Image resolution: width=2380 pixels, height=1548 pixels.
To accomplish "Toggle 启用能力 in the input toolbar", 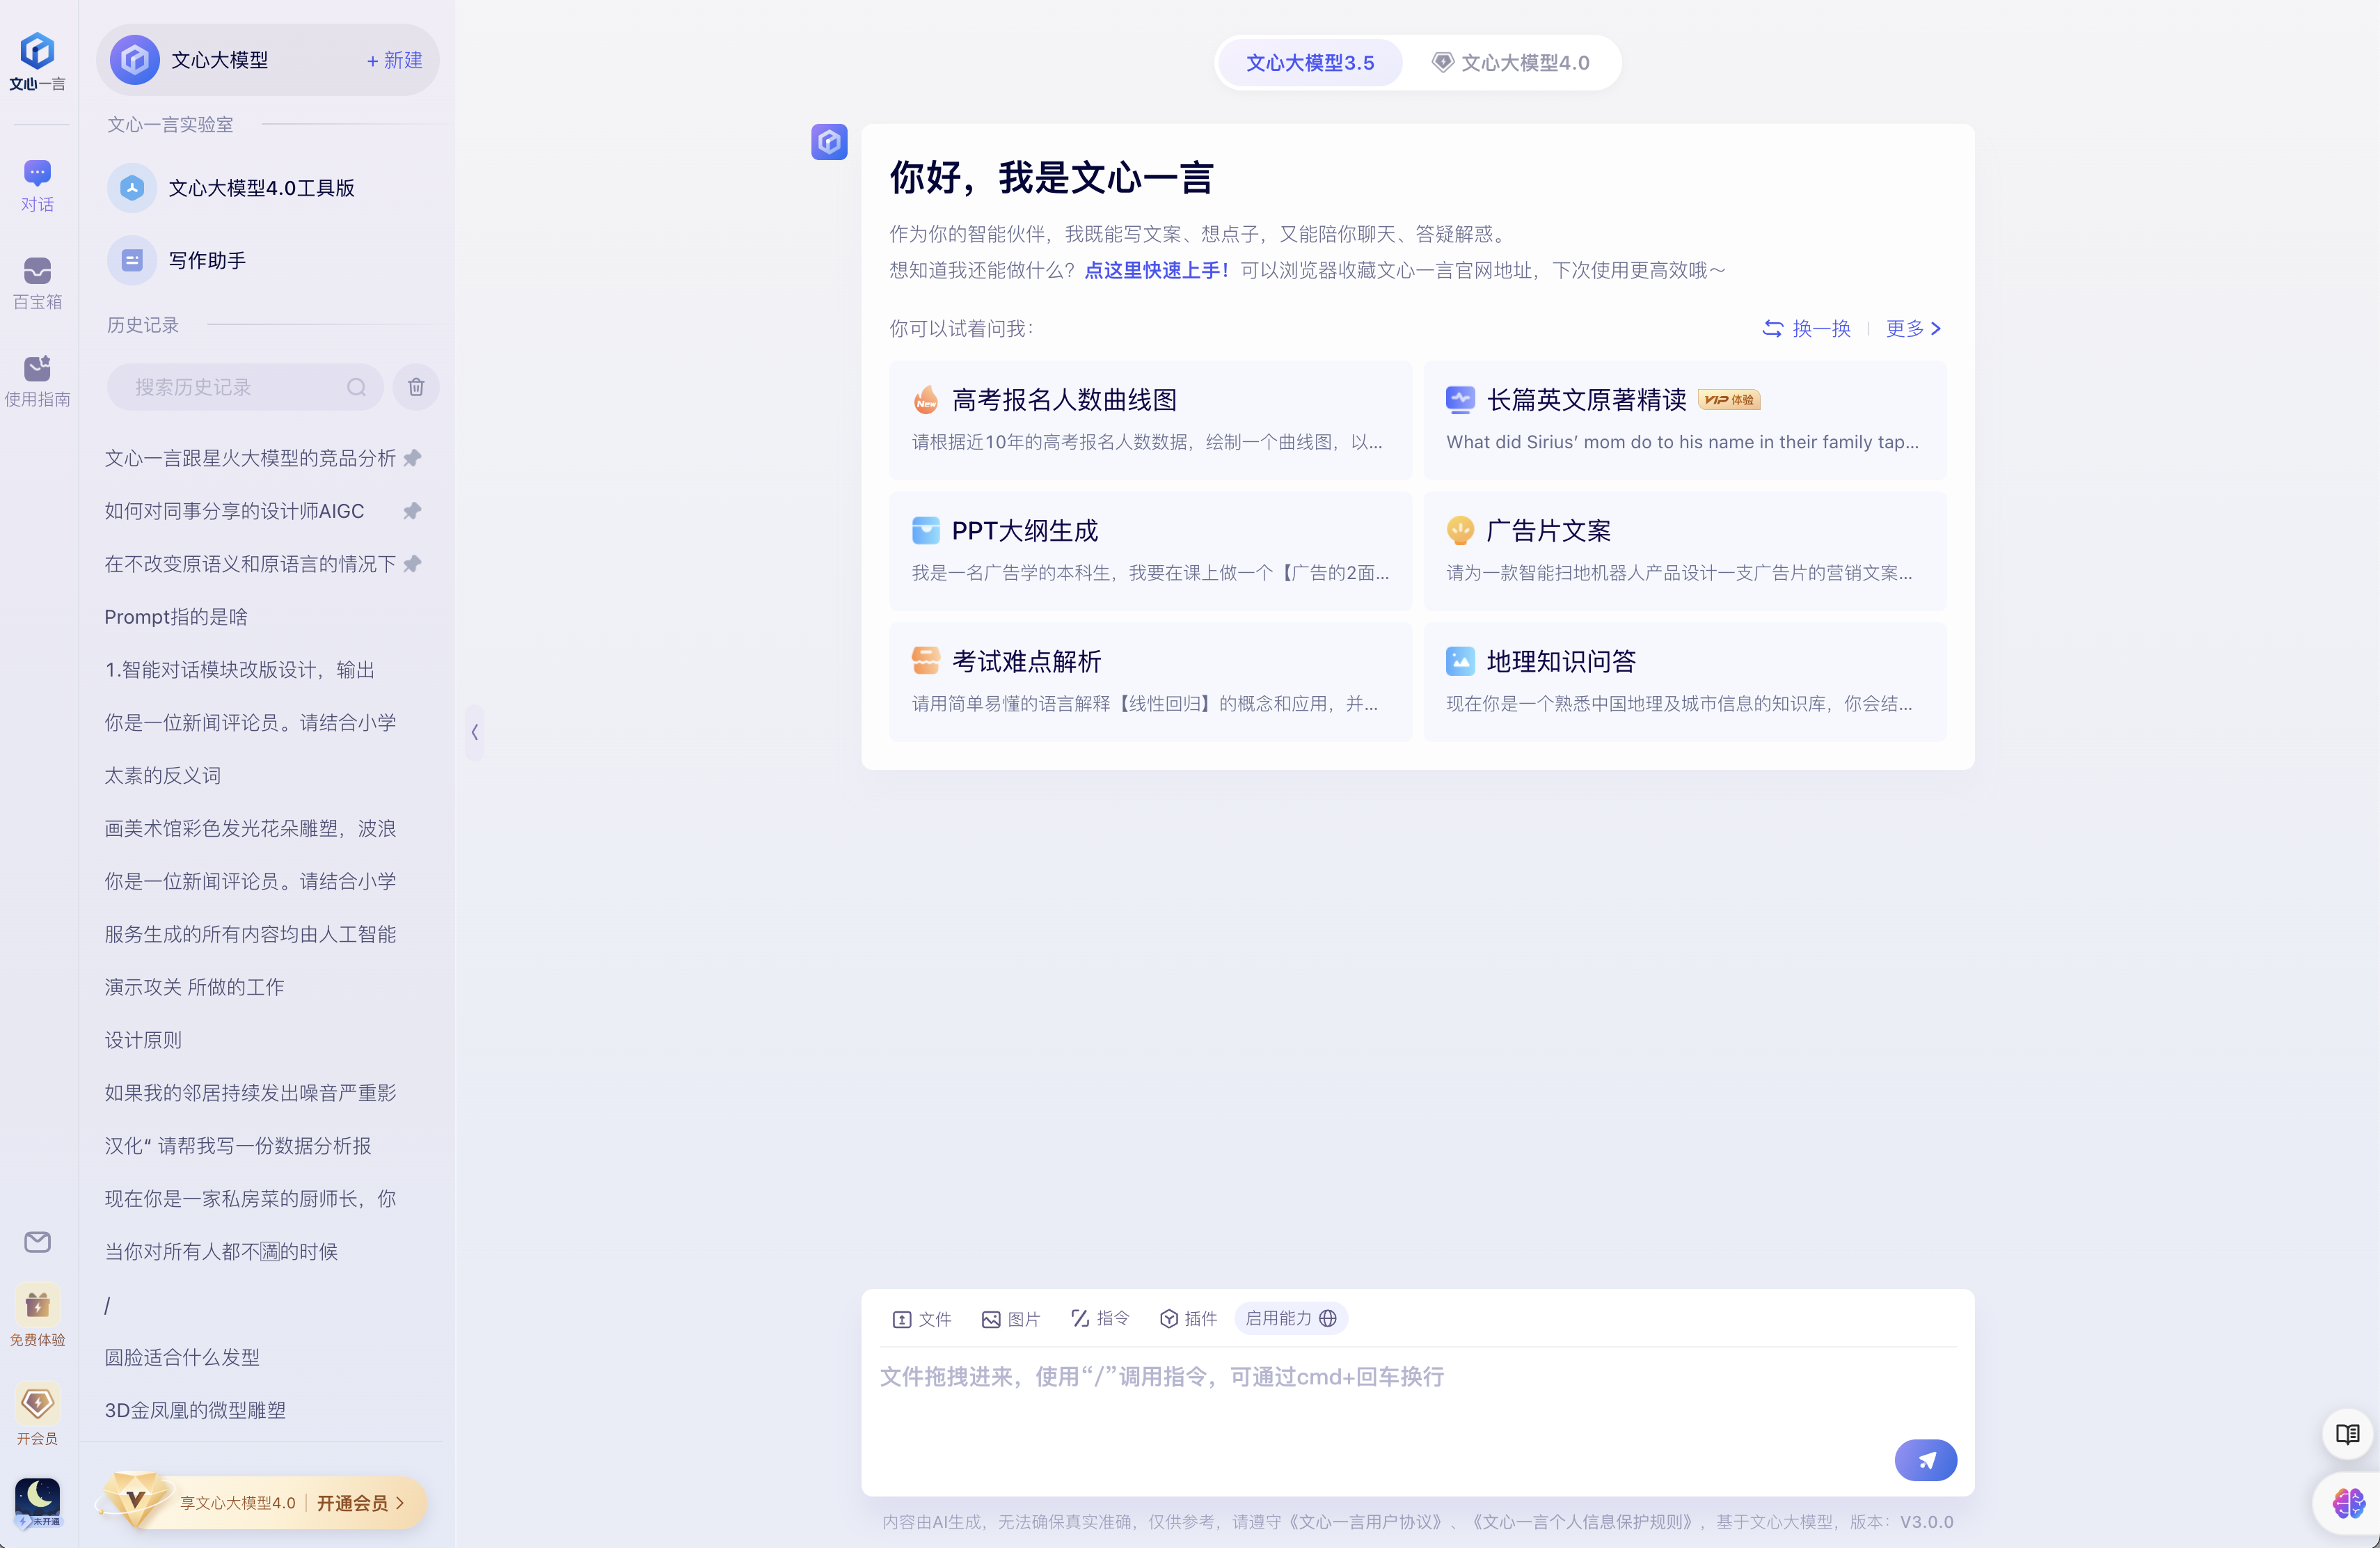I will click(x=1291, y=1319).
